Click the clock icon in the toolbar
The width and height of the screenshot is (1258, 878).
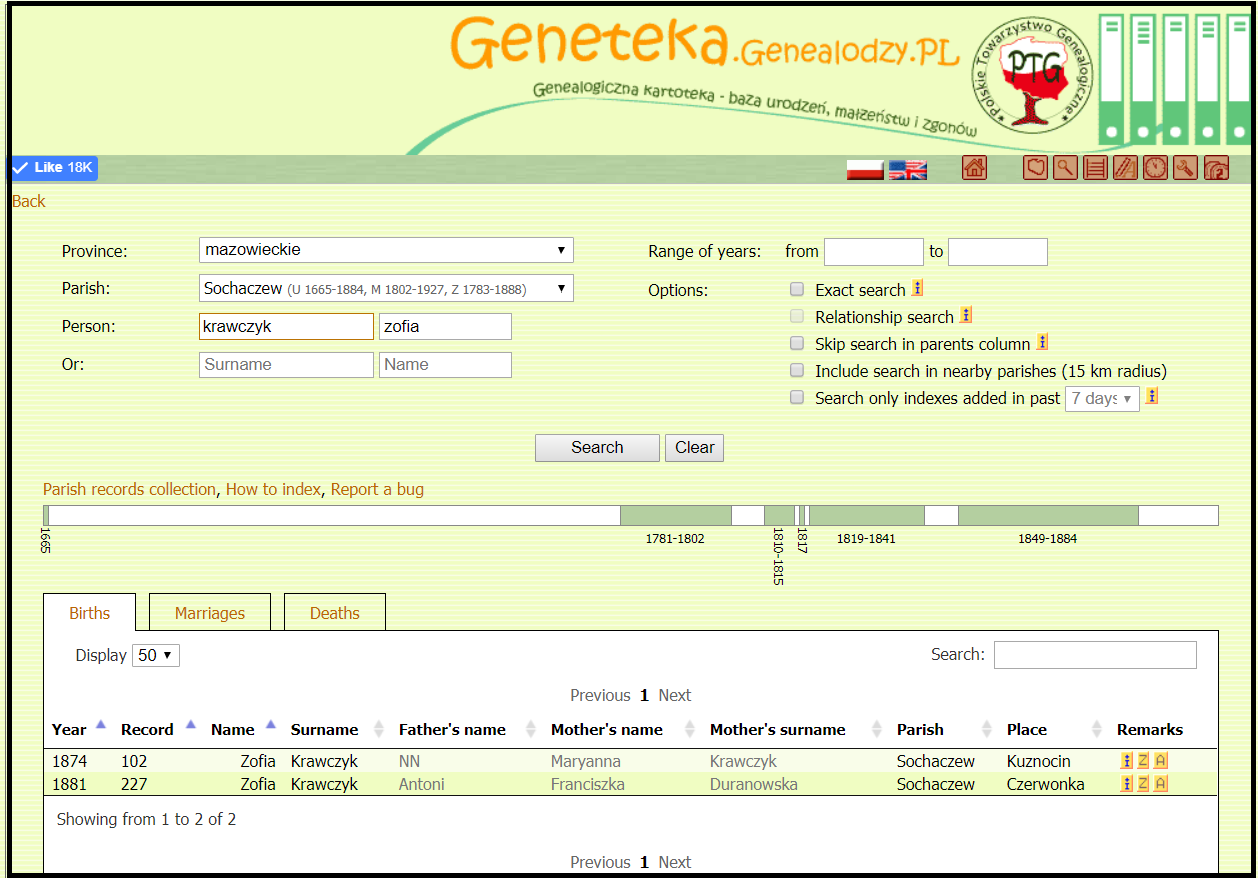coord(1155,168)
